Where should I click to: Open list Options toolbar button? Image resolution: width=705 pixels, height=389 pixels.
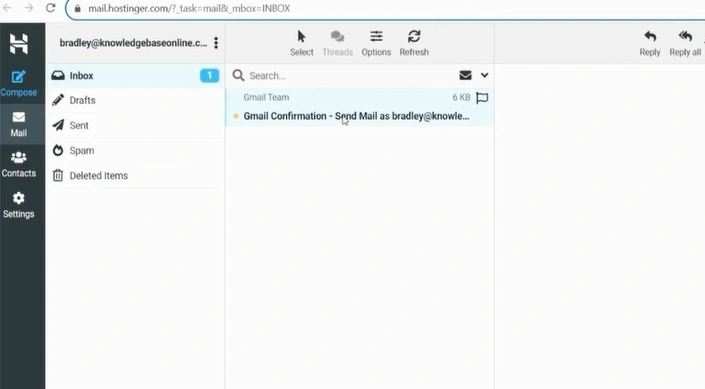376,43
